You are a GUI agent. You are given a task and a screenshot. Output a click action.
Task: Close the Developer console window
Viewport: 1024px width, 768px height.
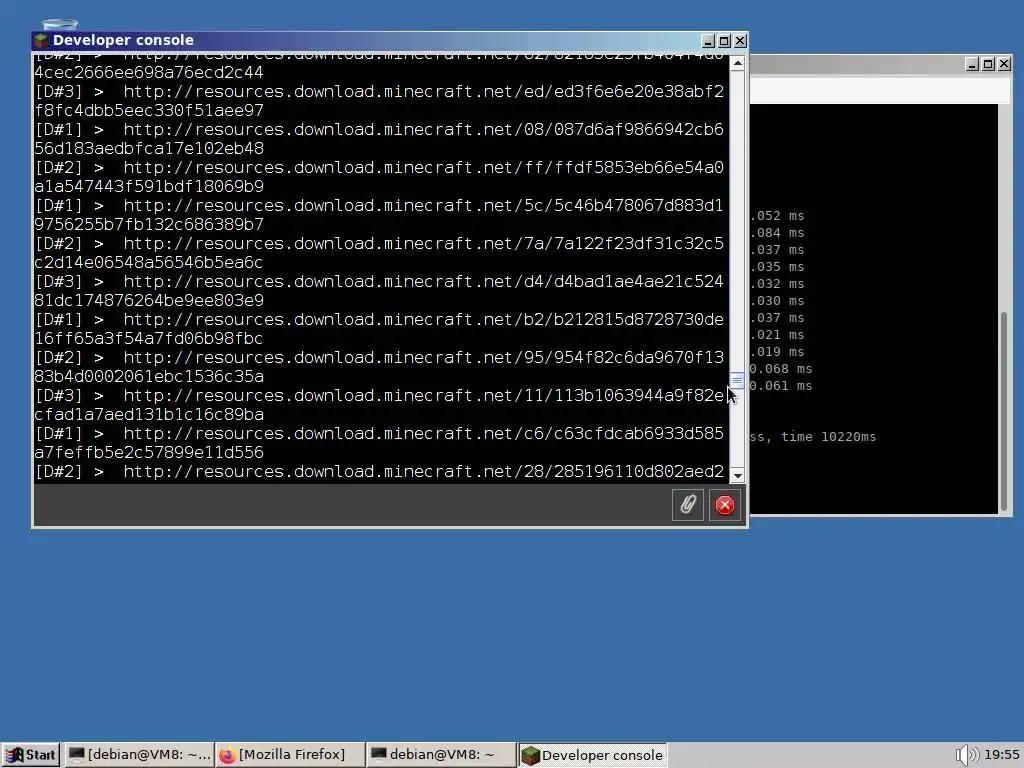tap(740, 41)
